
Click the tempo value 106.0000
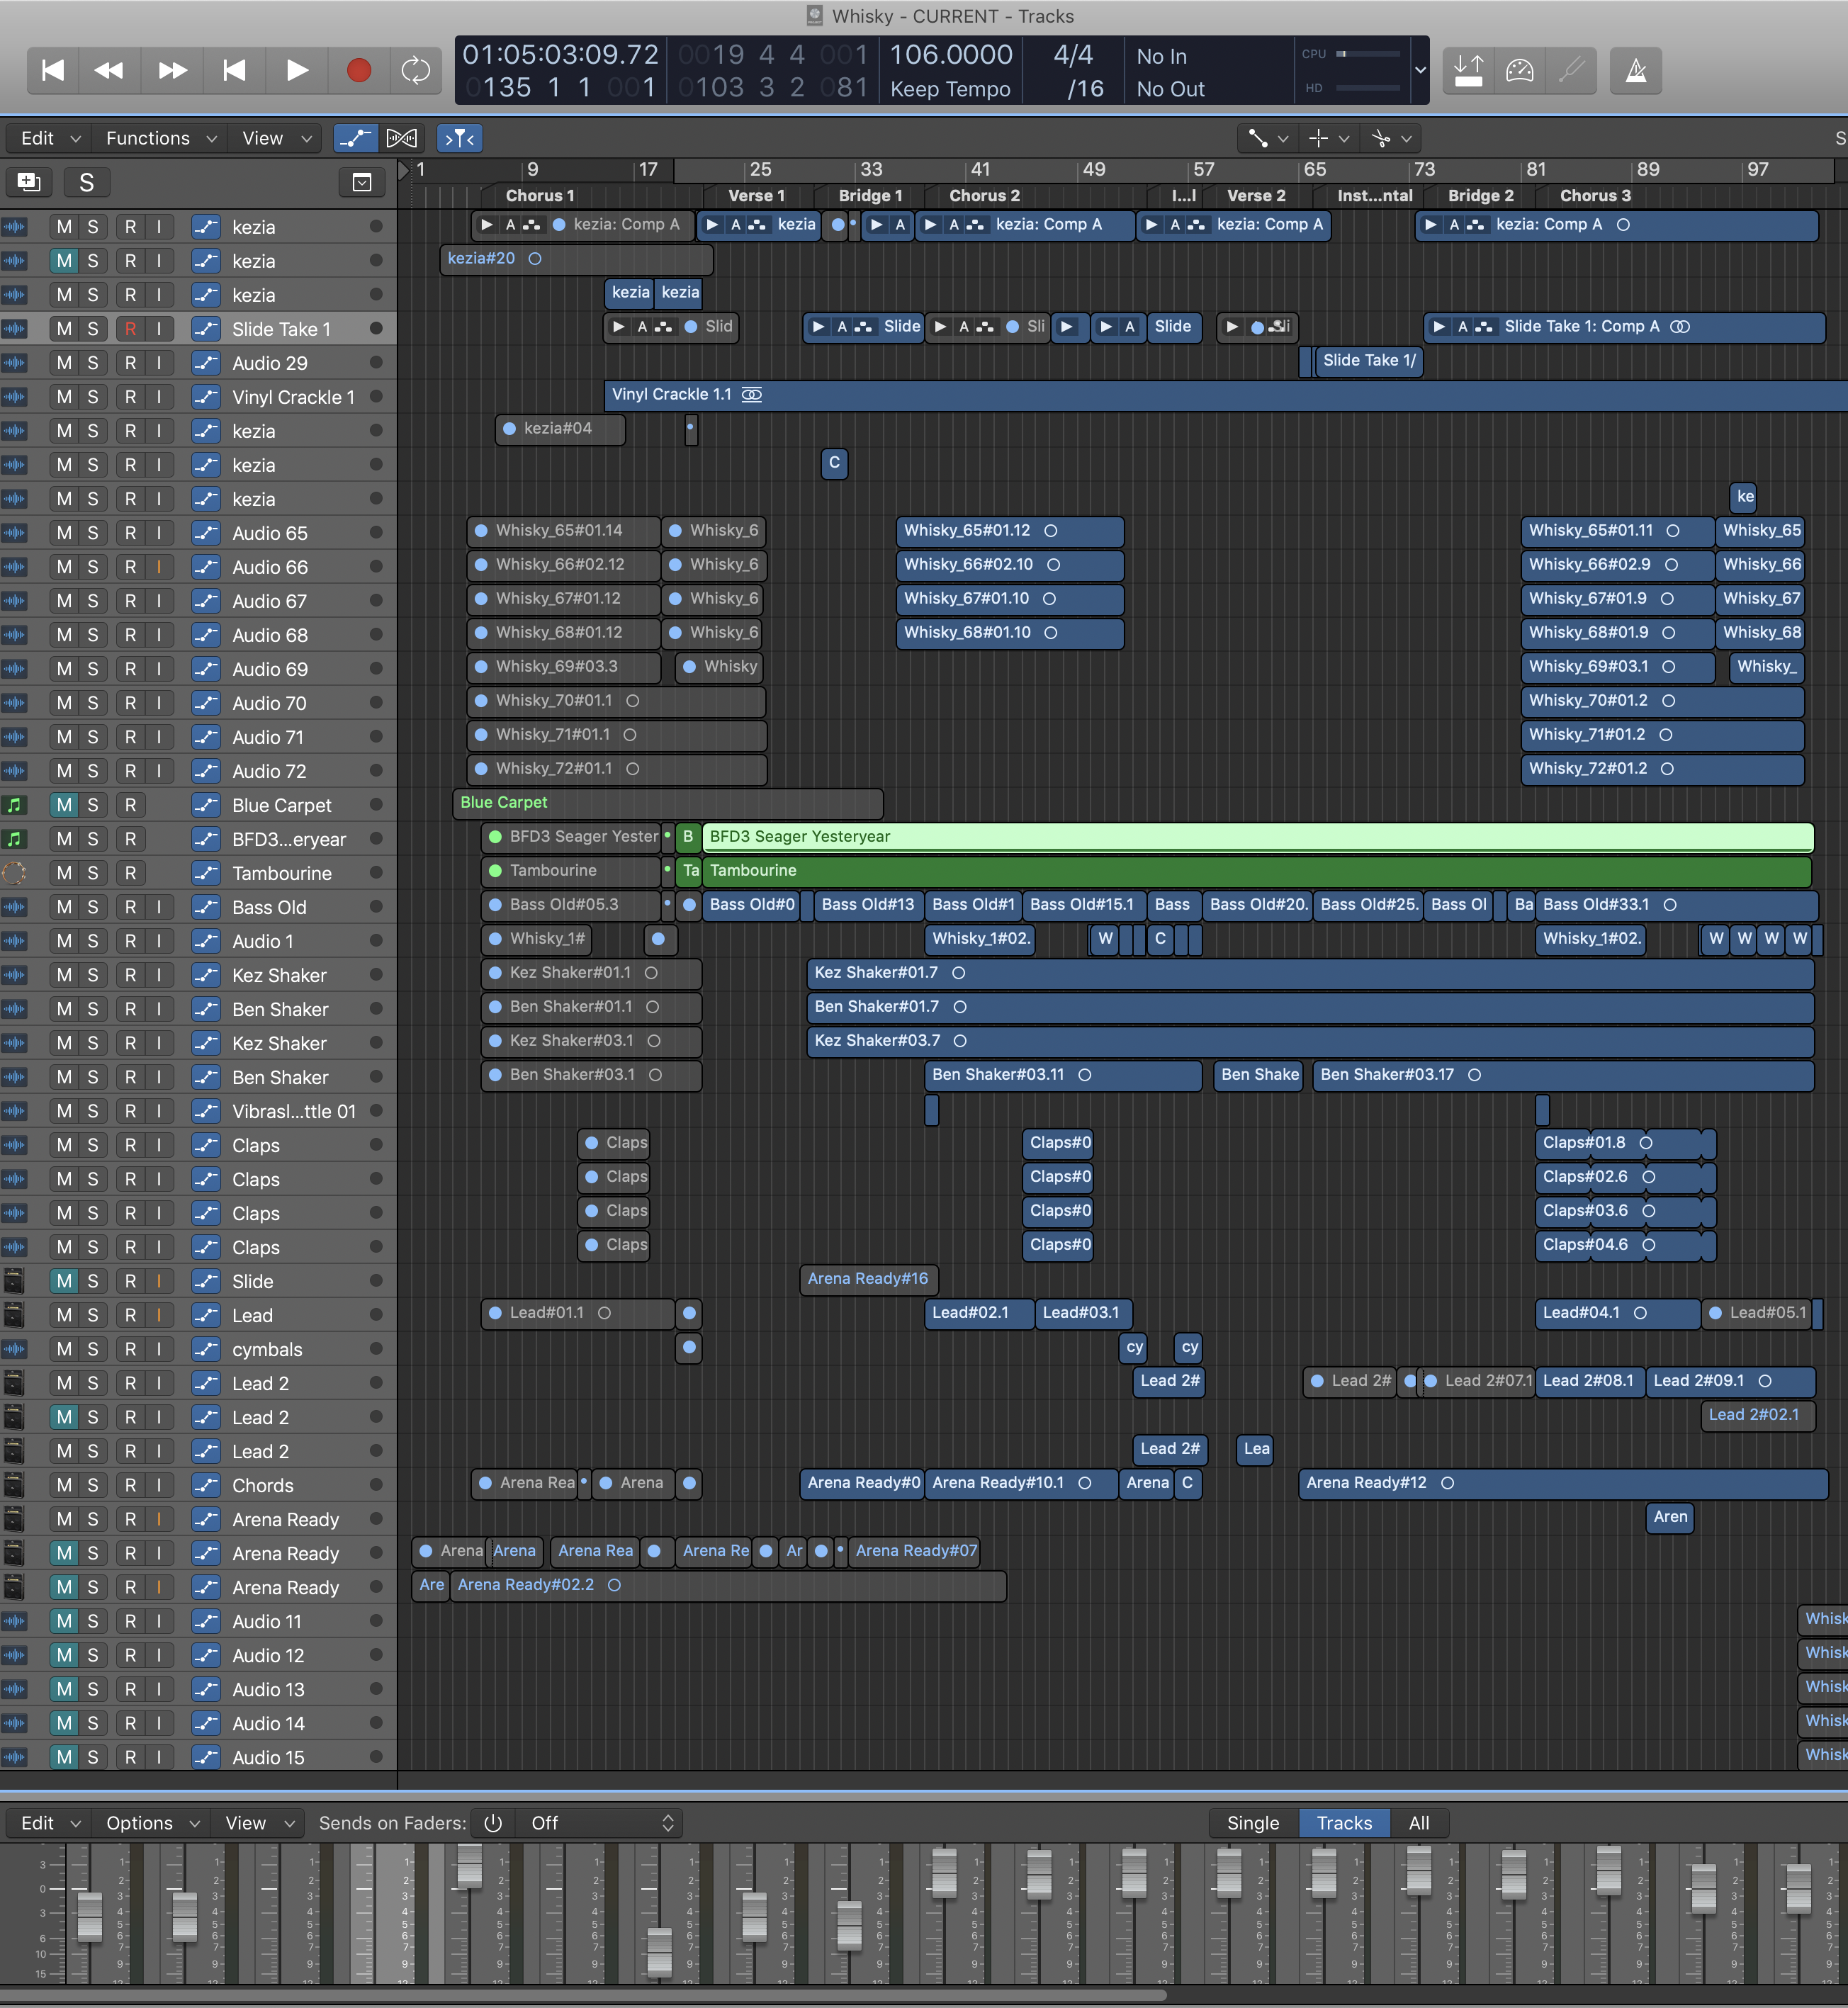pyautogui.click(x=950, y=55)
